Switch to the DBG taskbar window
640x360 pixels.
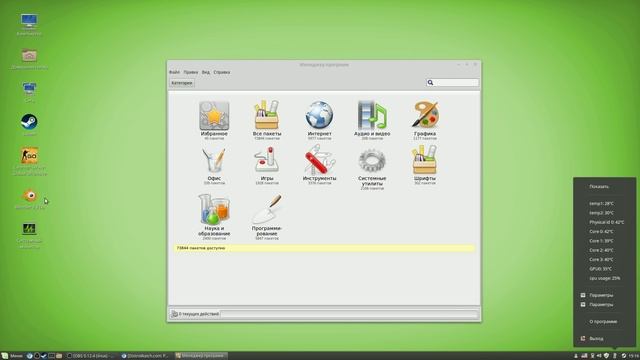pos(91,356)
